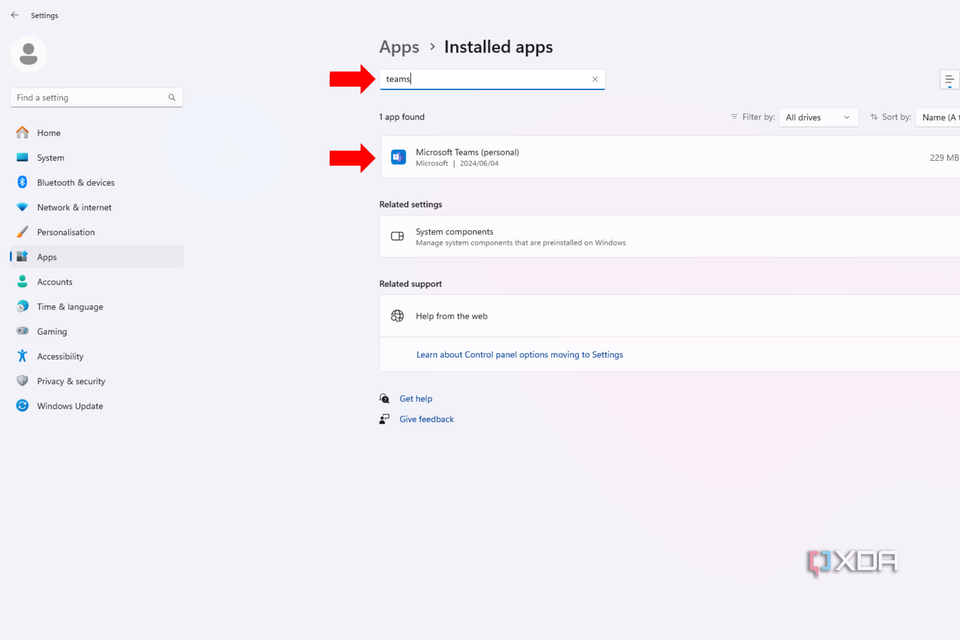The image size is (960, 640).
Task: Open the Home section in Settings sidebar
Action: (x=47, y=132)
